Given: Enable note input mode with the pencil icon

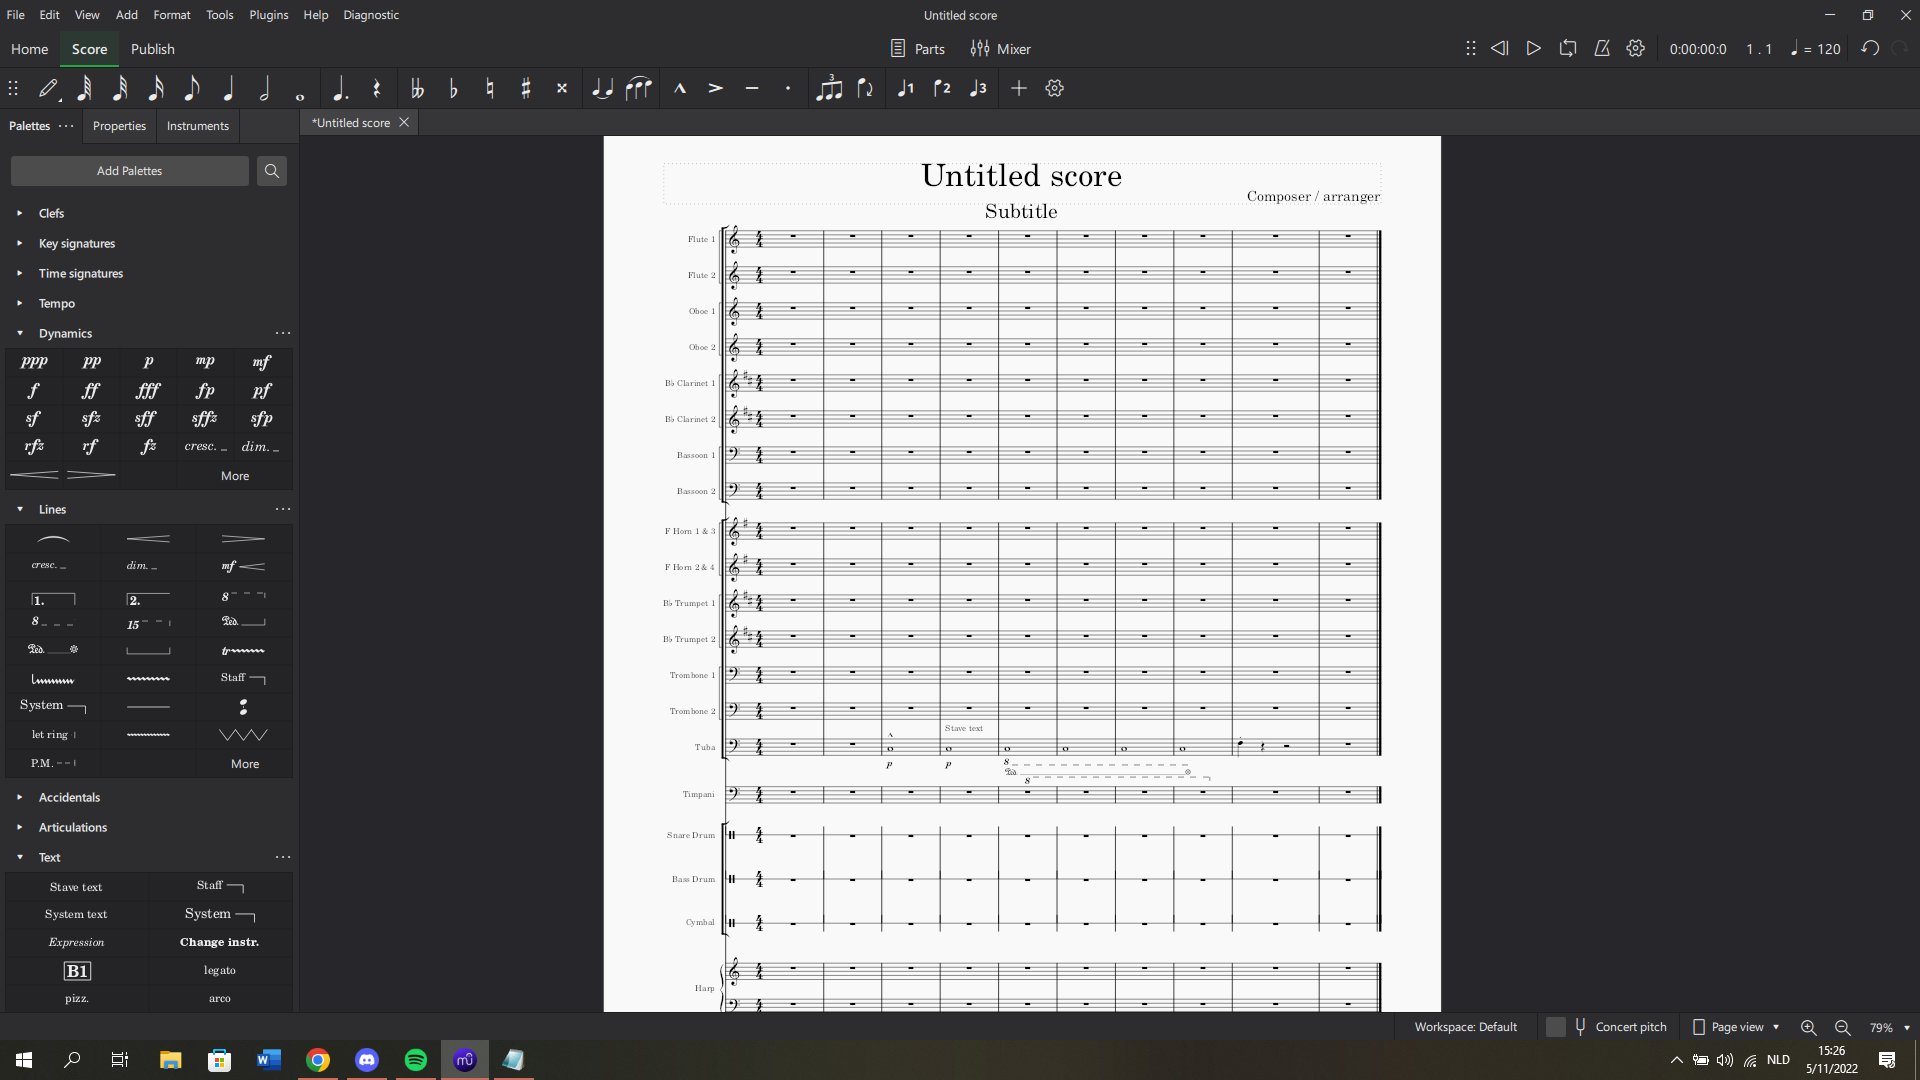Looking at the screenshot, I should 48,88.
